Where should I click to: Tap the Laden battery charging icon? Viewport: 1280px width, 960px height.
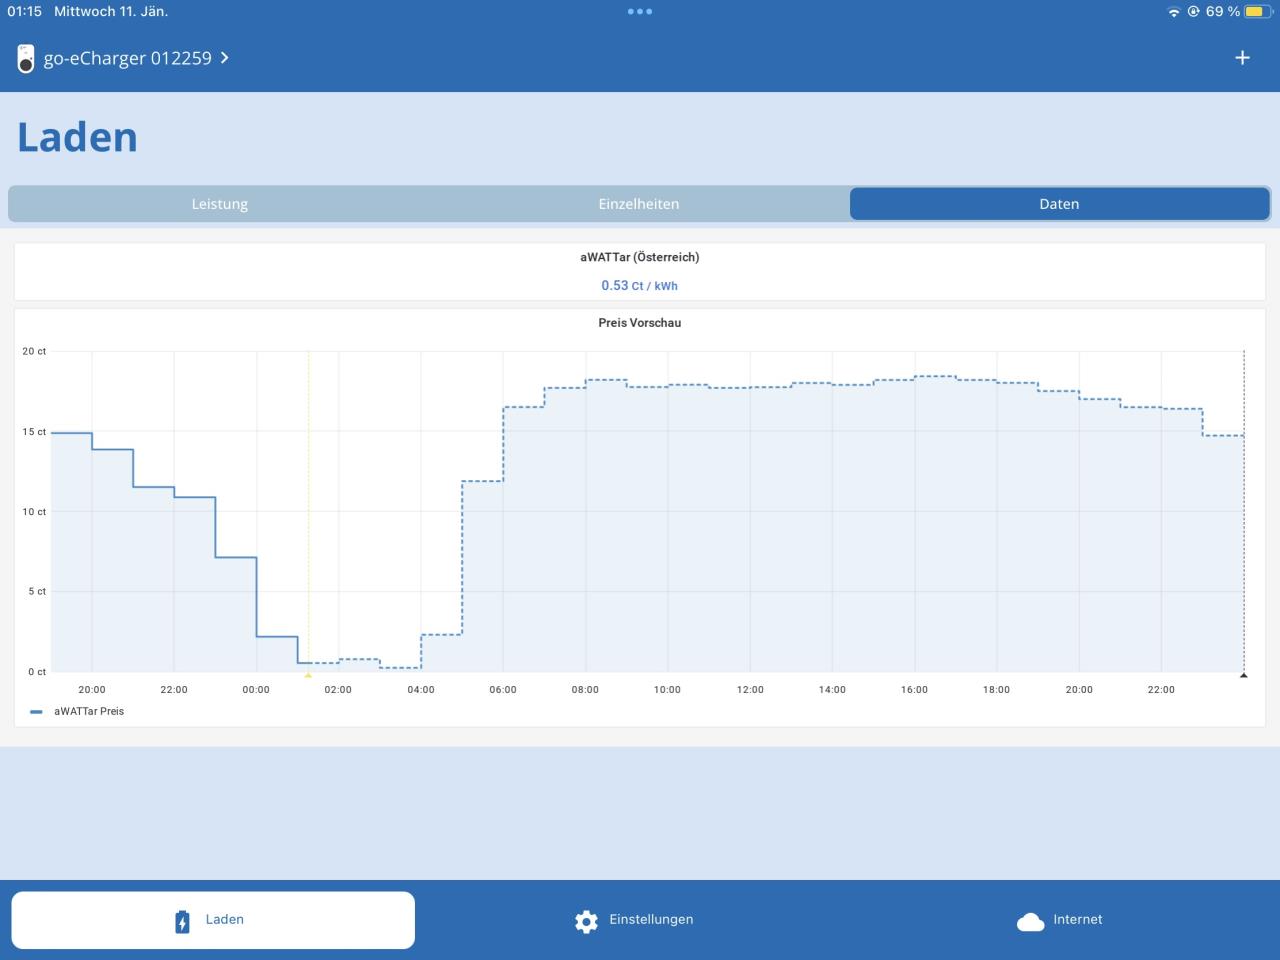click(x=182, y=921)
